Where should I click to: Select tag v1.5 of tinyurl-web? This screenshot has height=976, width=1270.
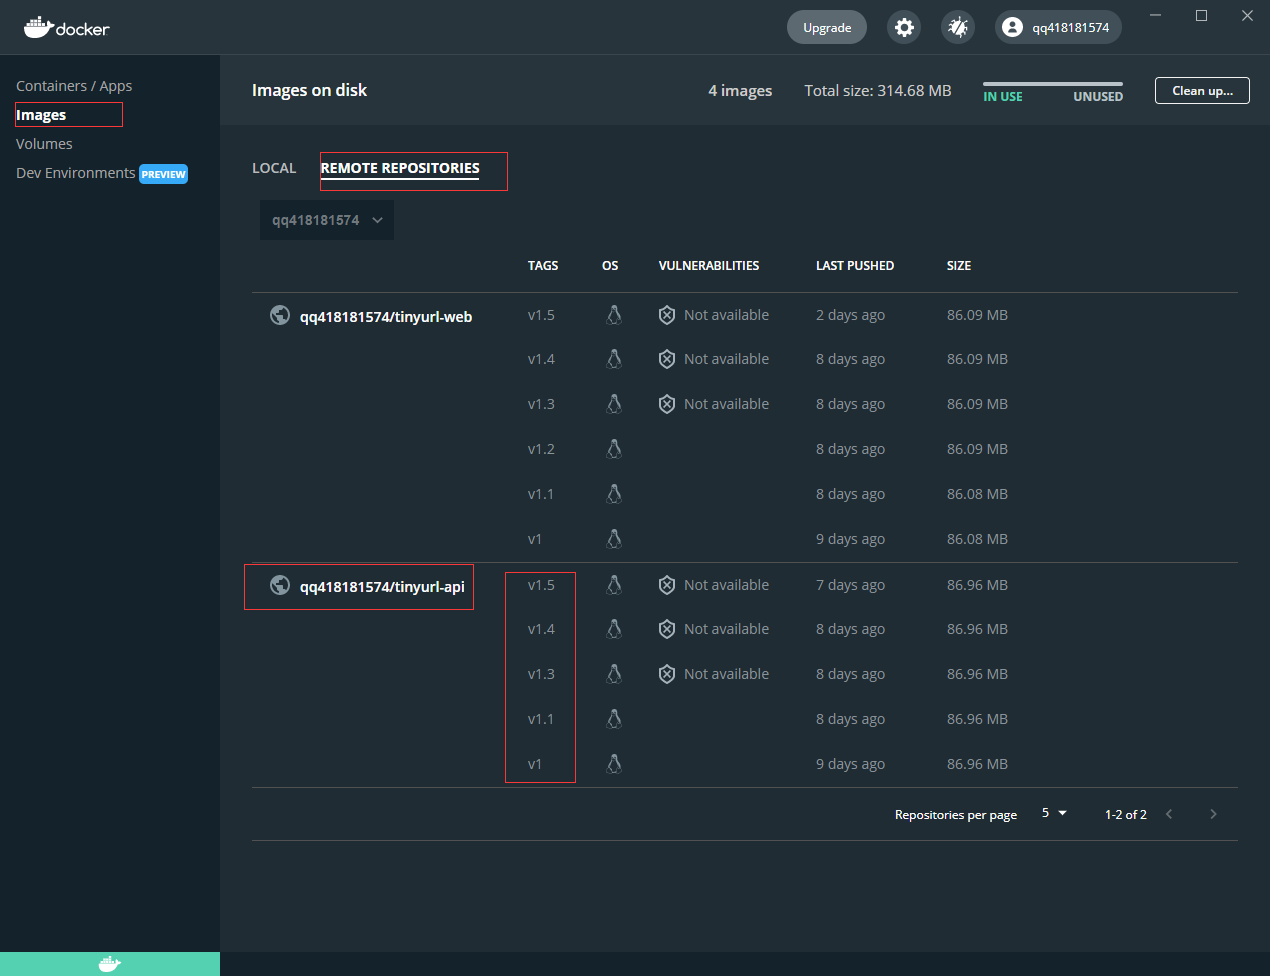pos(541,315)
